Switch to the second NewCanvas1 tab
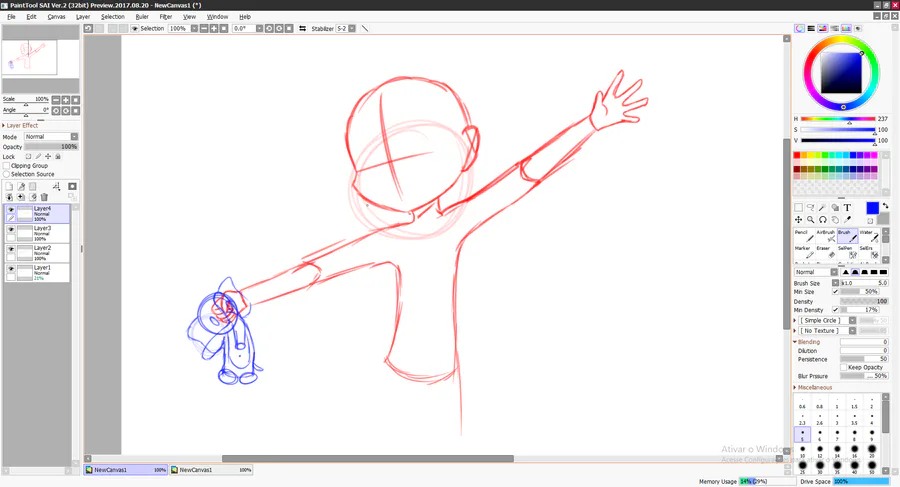900x487 pixels. [x=211, y=470]
